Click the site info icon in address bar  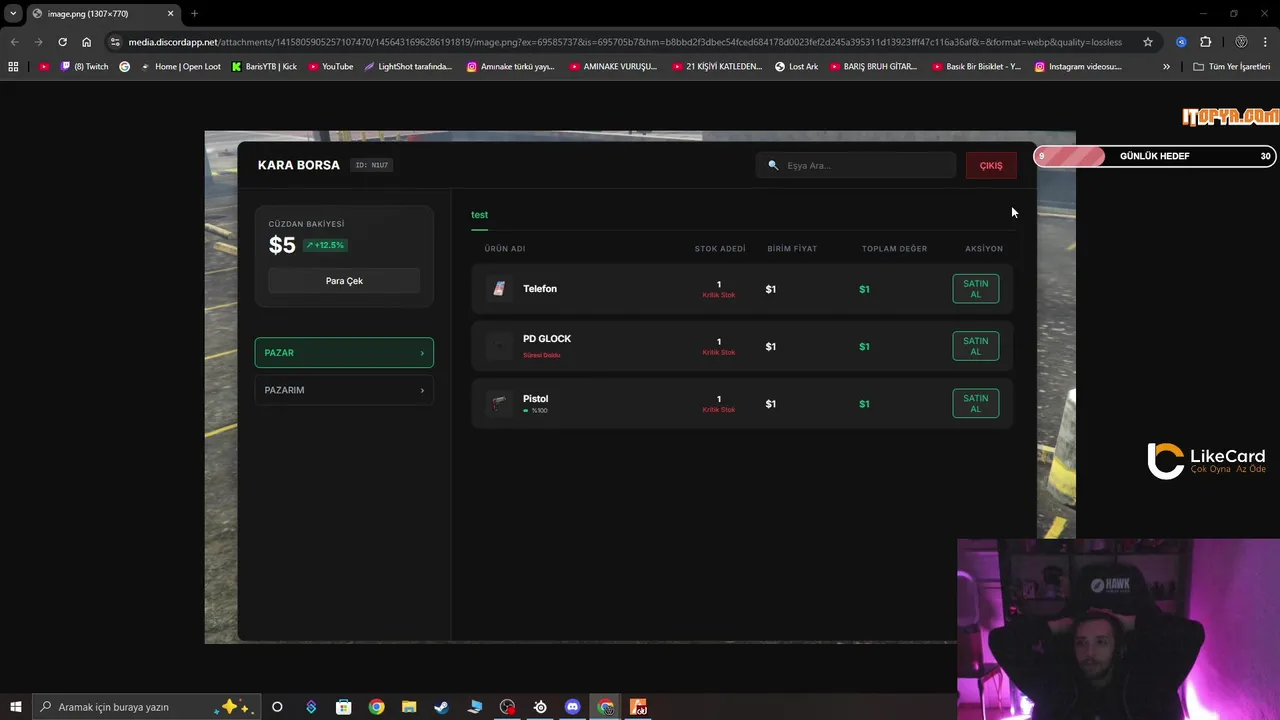[115, 42]
